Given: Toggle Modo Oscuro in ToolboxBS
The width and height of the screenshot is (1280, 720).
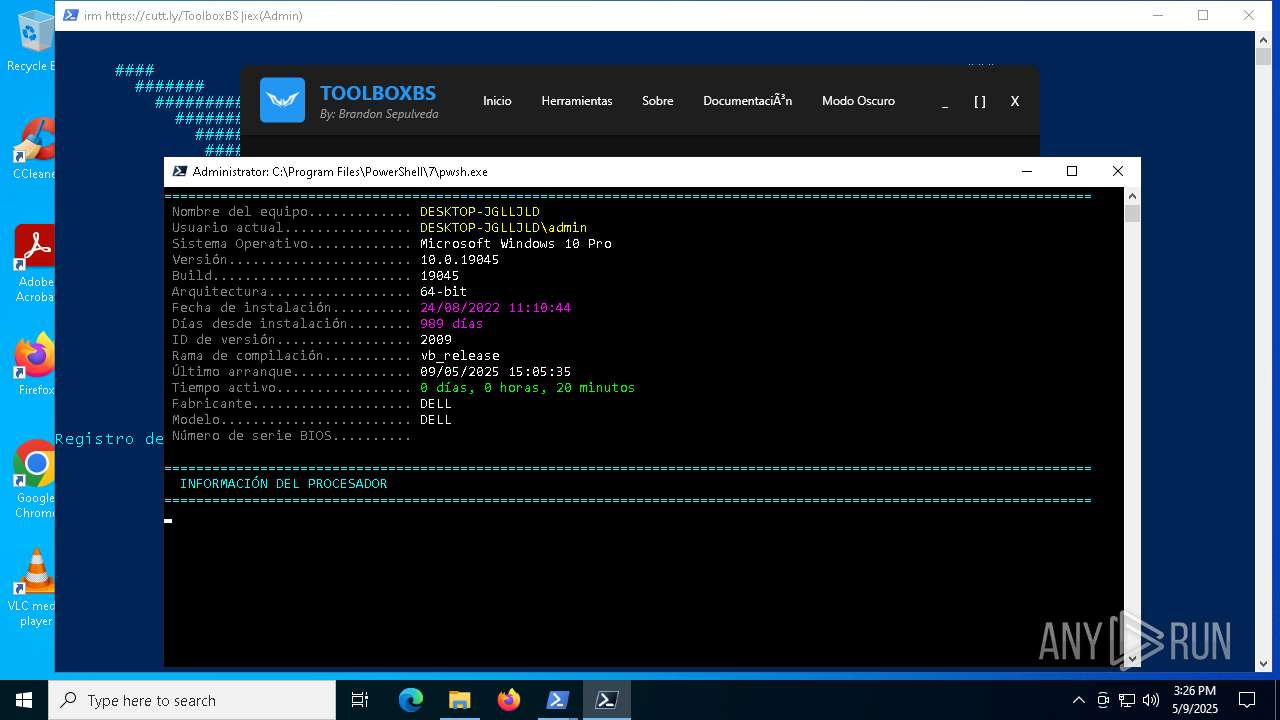Looking at the screenshot, I should point(858,101).
